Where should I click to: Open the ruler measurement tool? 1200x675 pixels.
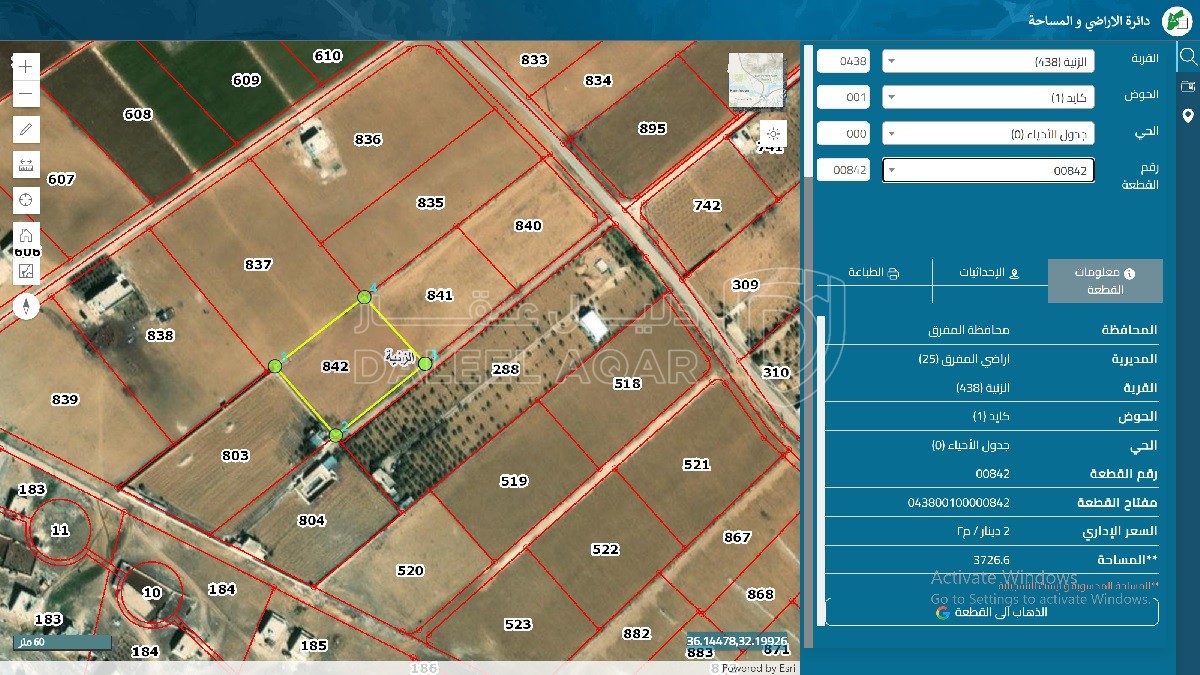[x=26, y=164]
